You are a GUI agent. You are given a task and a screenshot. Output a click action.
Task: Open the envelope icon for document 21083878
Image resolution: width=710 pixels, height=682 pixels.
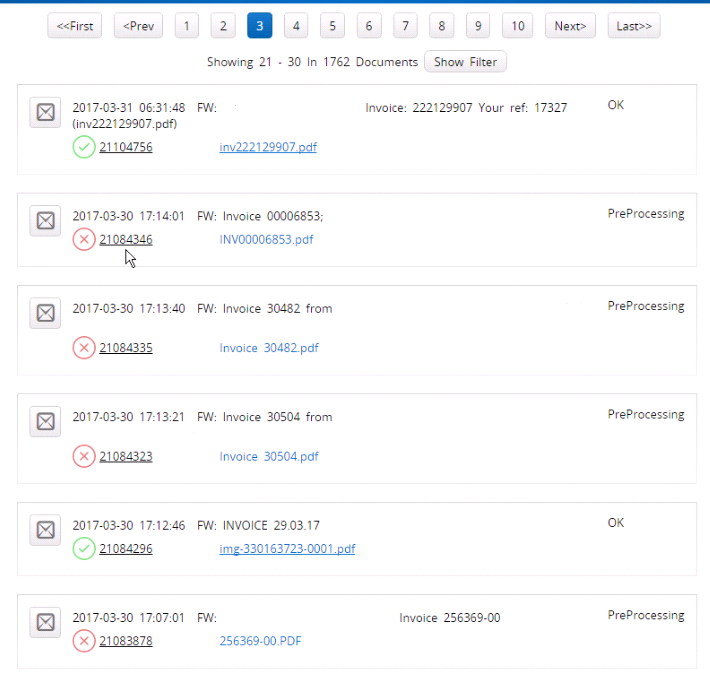coord(45,622)
